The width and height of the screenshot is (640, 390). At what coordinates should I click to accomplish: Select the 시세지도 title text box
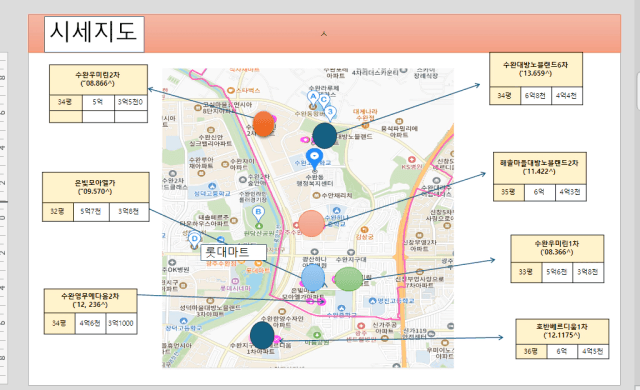click(x=94, y=34)
